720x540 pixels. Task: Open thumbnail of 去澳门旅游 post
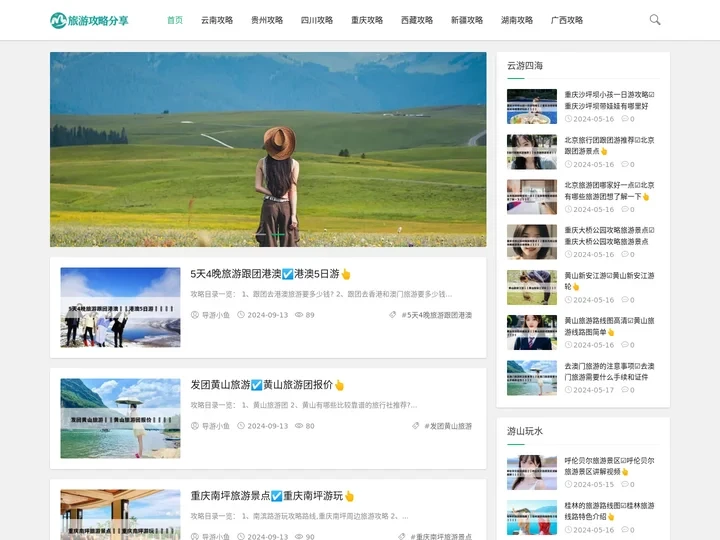pos(532,378)
